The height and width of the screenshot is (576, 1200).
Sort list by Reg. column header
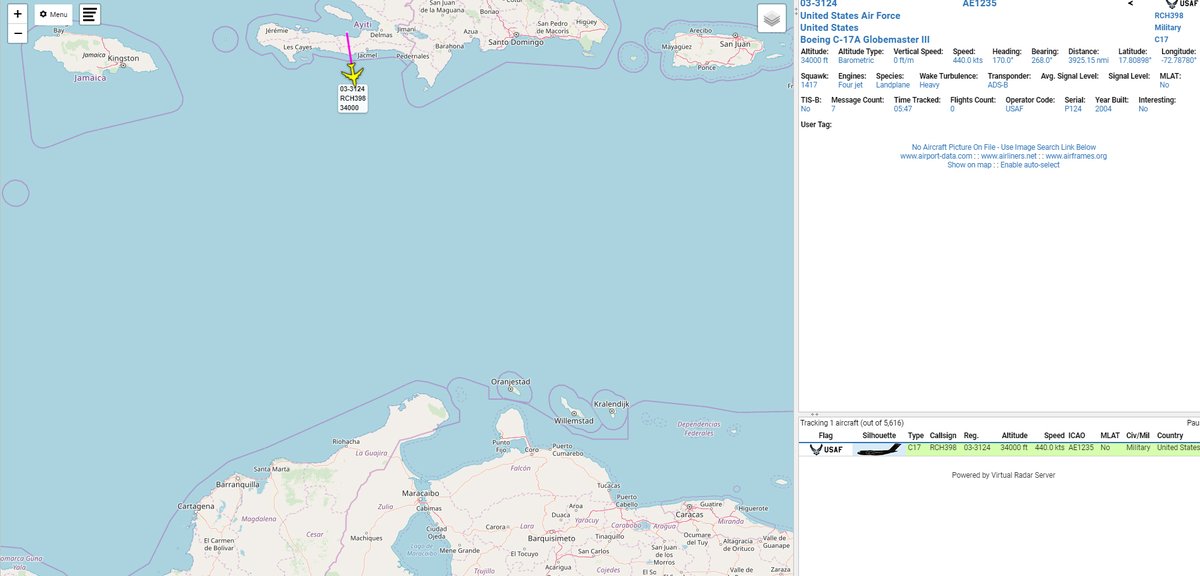click(x=971, y=436)
